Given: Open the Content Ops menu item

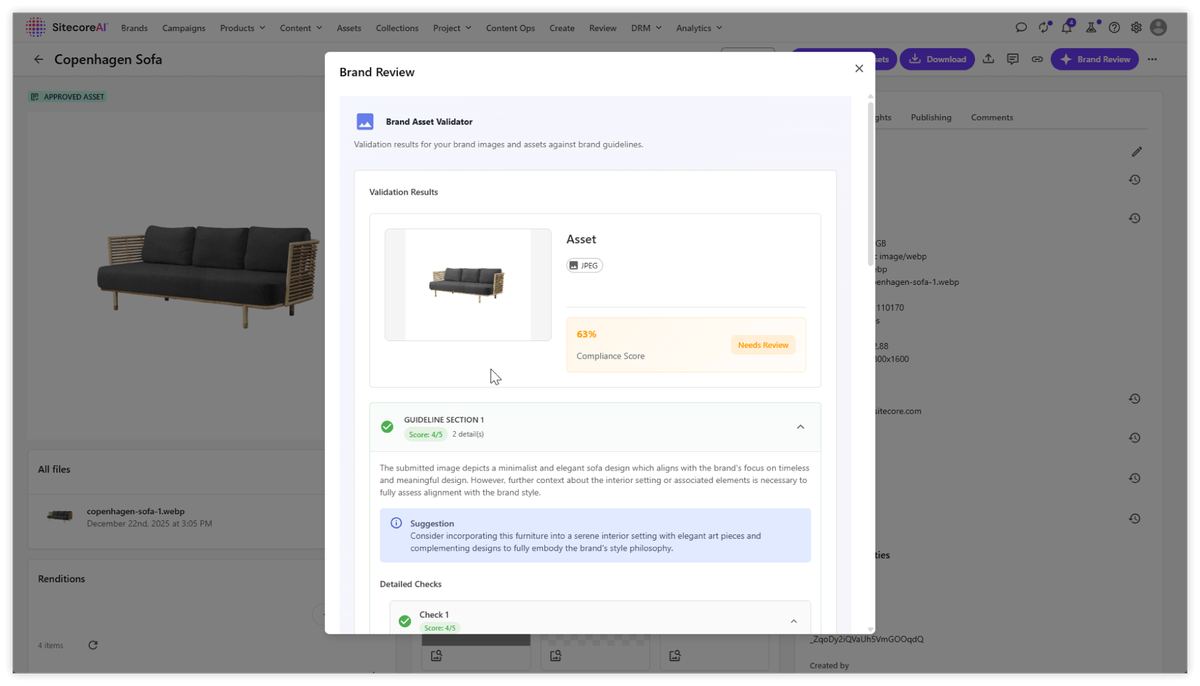Looking at the screenshot, I should pos(510,28).
